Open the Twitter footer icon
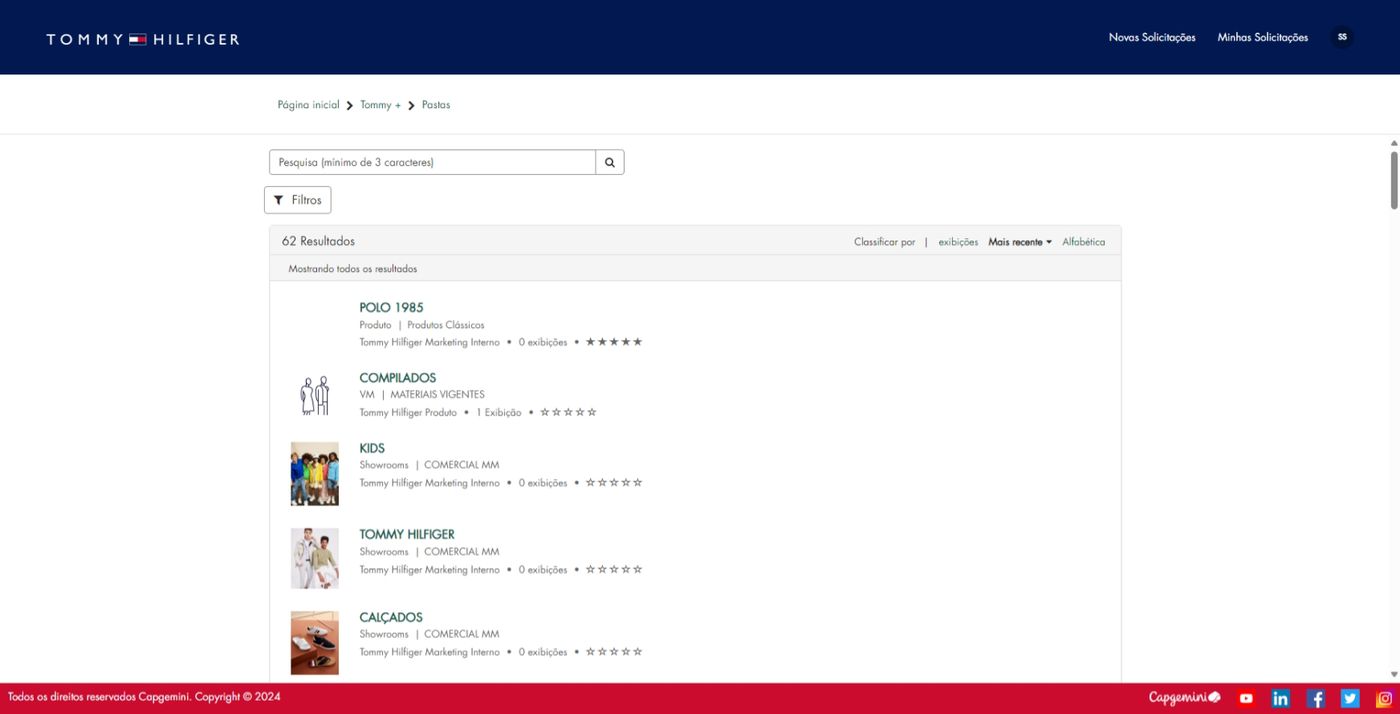 (1350, 698)
